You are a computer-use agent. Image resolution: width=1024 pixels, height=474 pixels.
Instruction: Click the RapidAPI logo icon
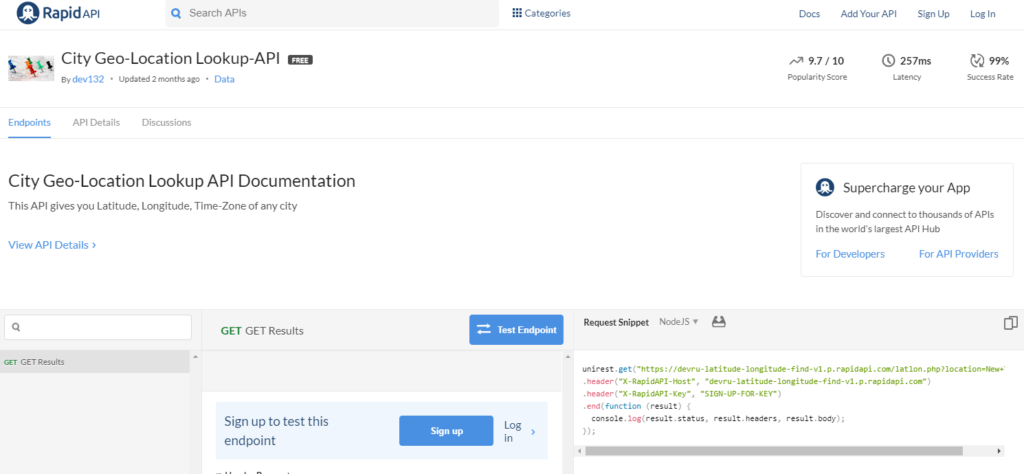[x=27, y=13]
